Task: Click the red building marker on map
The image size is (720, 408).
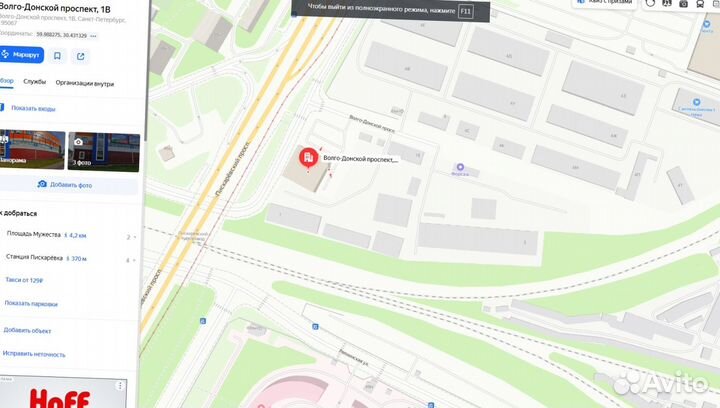Action: pyautogui.click(x=309, y=157)
